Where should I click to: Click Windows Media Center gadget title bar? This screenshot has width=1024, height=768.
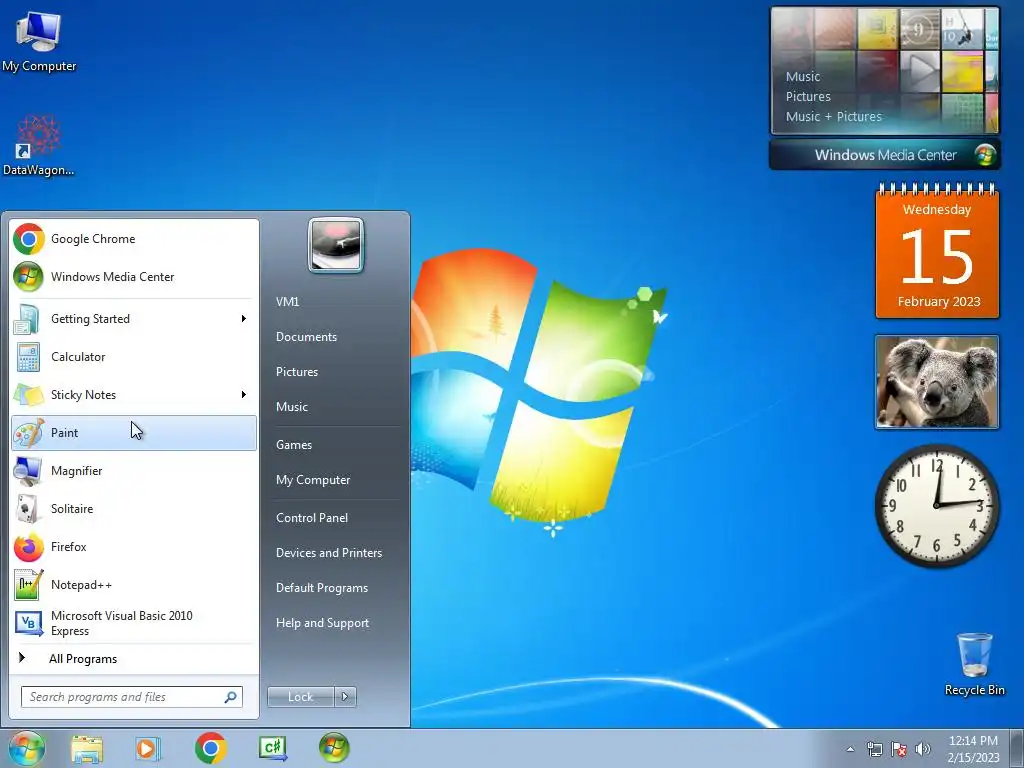tap(885, 155)
